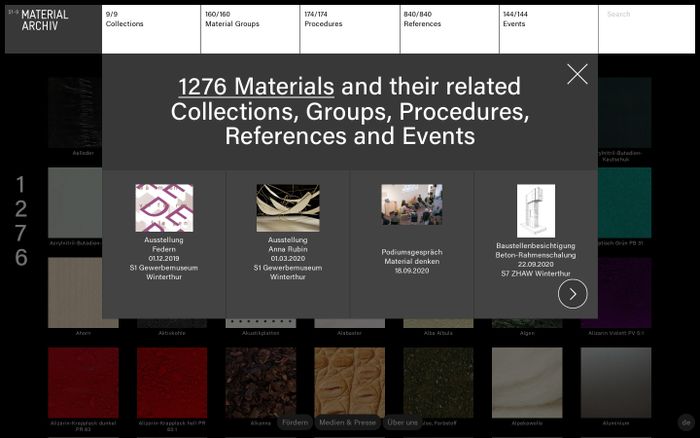Click the next arrow in events carousel
The width and height of the screenshot is (700, 438).
572,293
